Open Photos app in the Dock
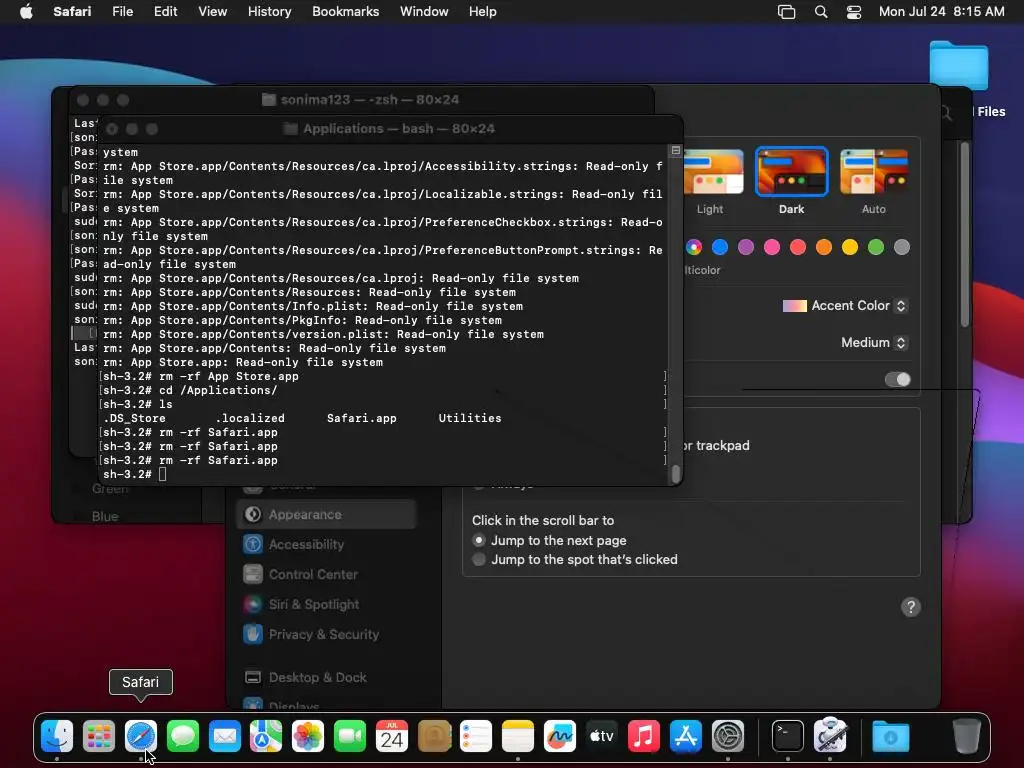The height and width of the screenshot is (768, 1024). pos(308,736)
